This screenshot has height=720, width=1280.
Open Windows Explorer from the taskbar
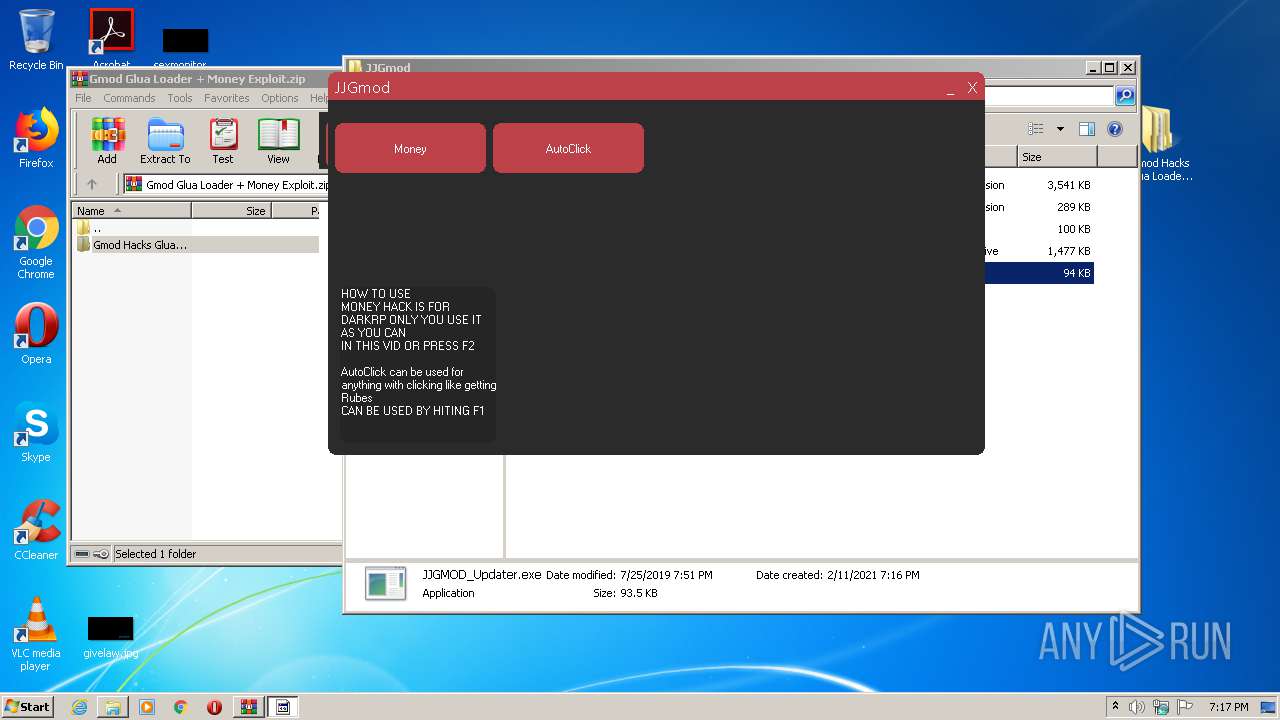(x=113, y=707)
